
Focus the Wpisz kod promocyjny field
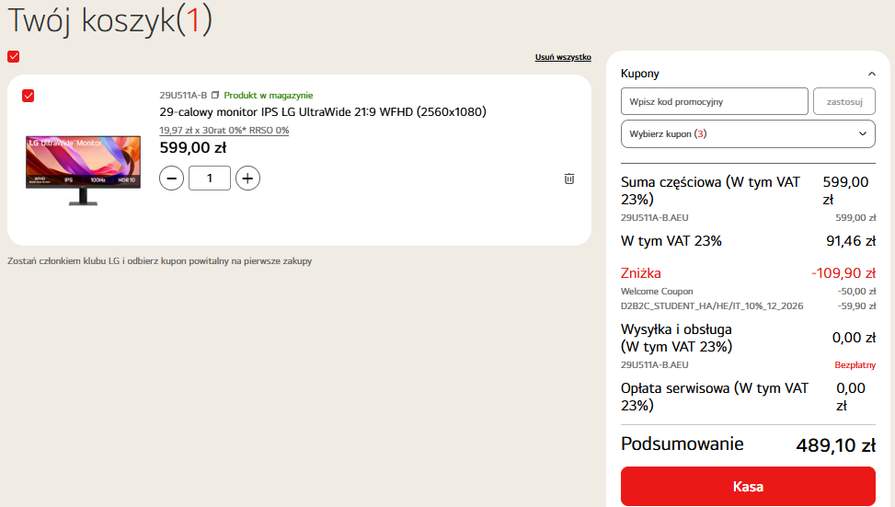point(714,102)
